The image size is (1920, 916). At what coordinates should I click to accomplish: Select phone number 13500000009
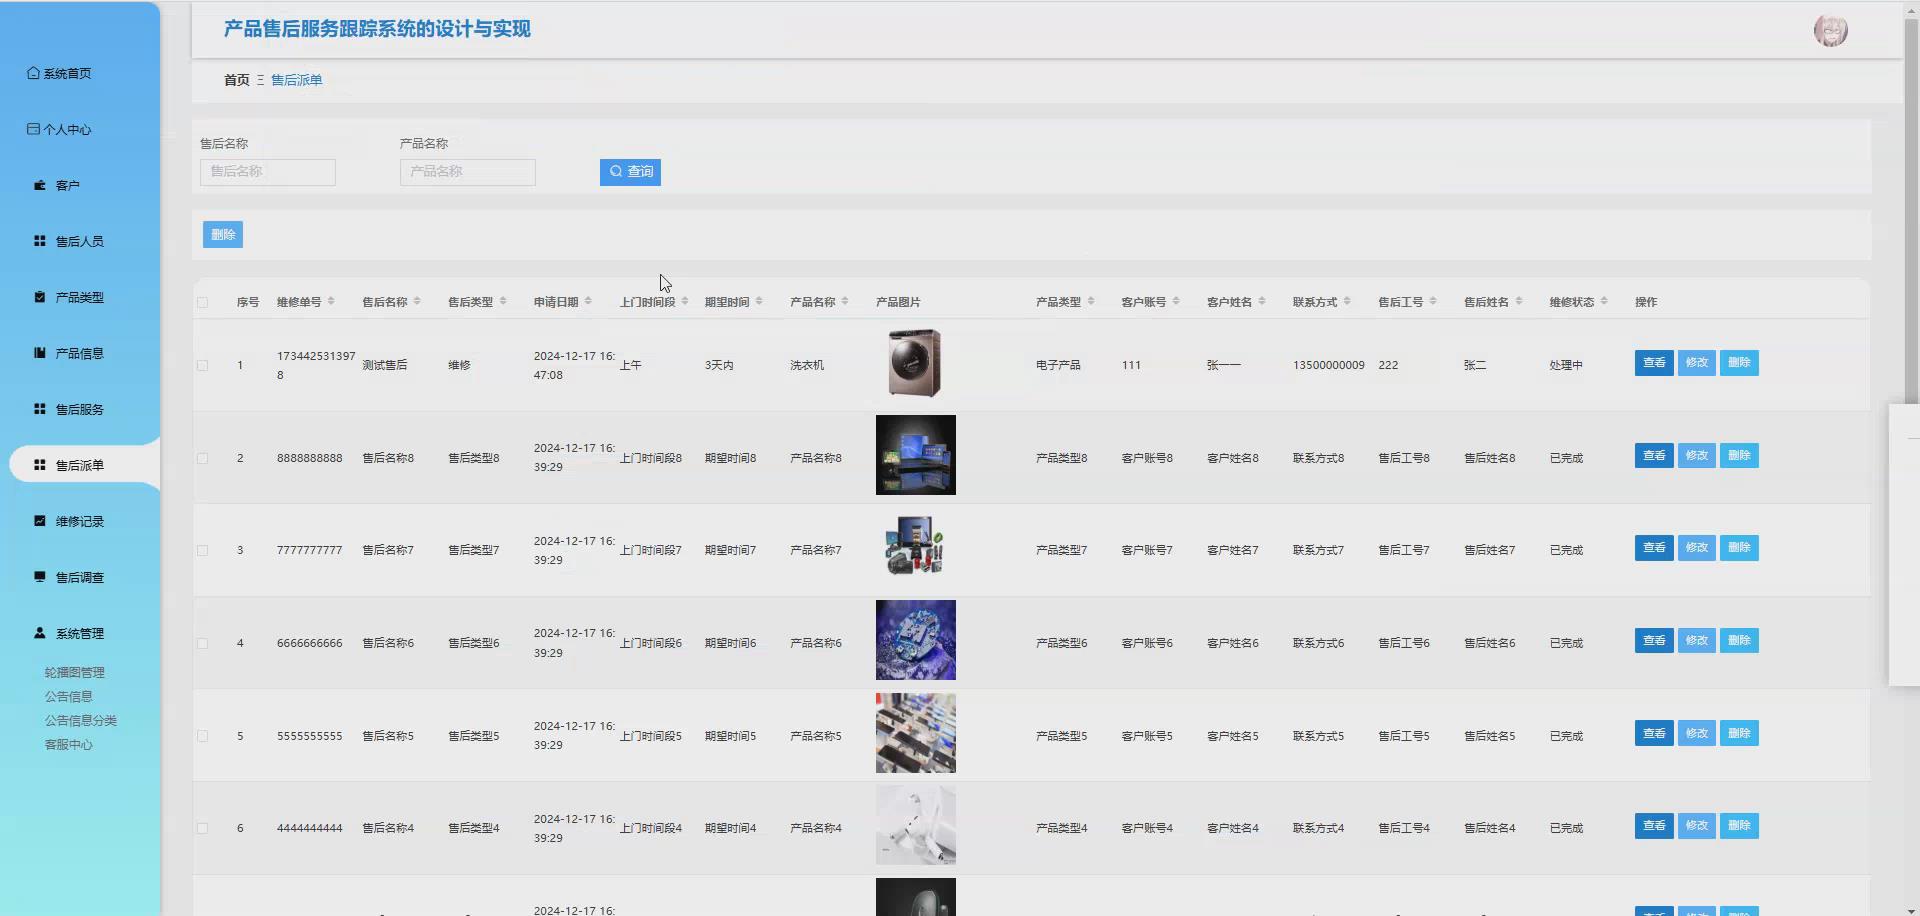[x=1329, y=365]
